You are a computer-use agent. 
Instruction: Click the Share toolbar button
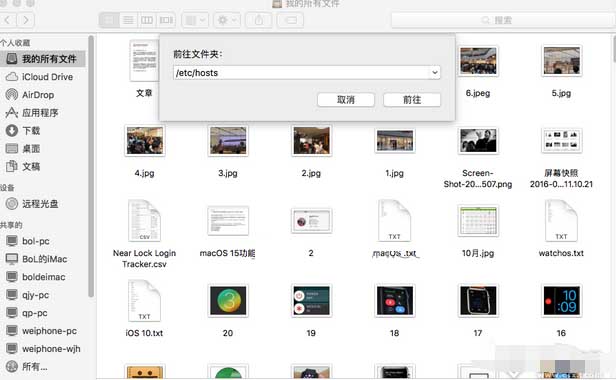click(x=259, y=20)
